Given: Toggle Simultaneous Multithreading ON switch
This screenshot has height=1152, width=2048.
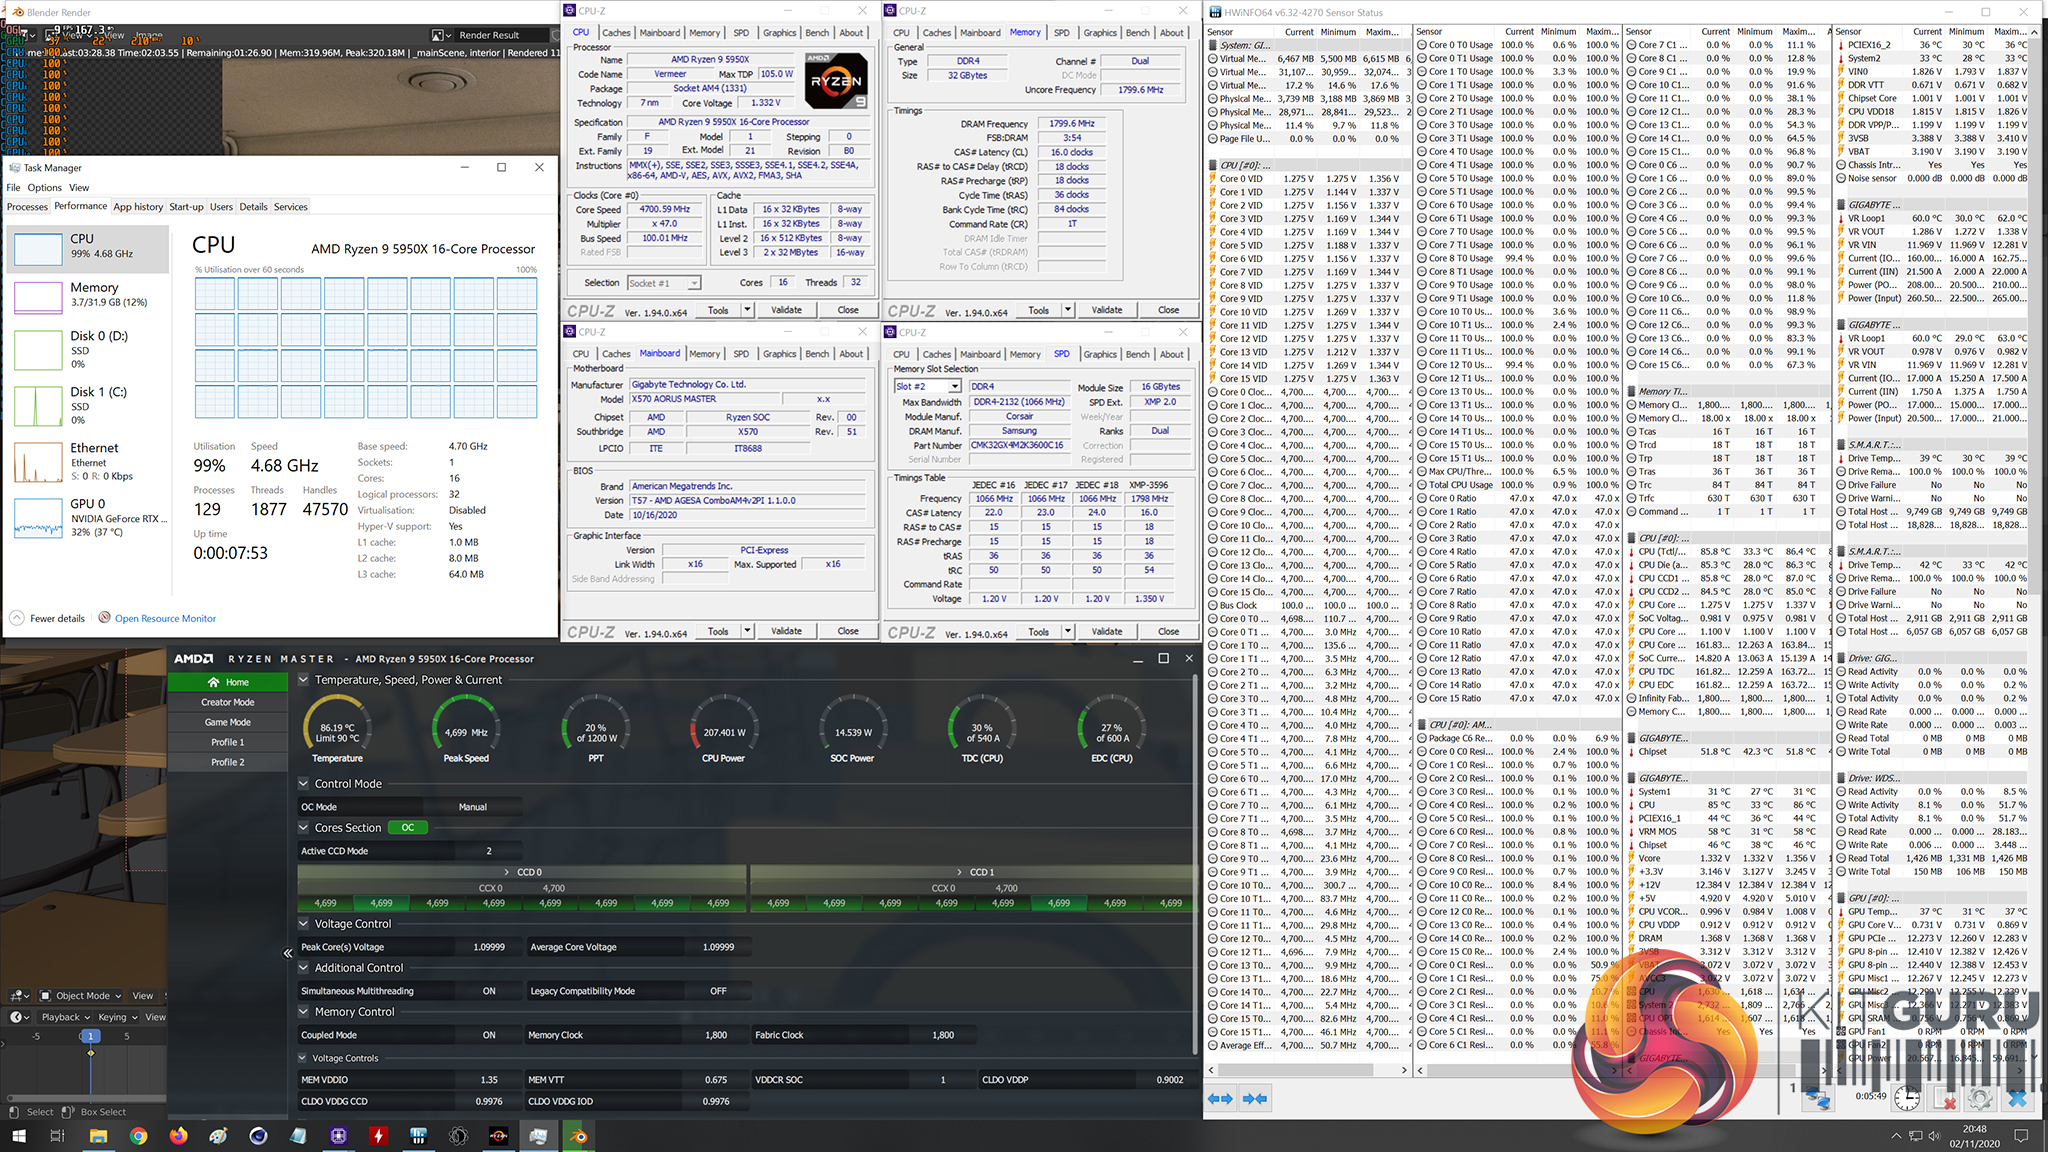Looking at the screenshot, I should pyautogui.click(x=489, y=991).
